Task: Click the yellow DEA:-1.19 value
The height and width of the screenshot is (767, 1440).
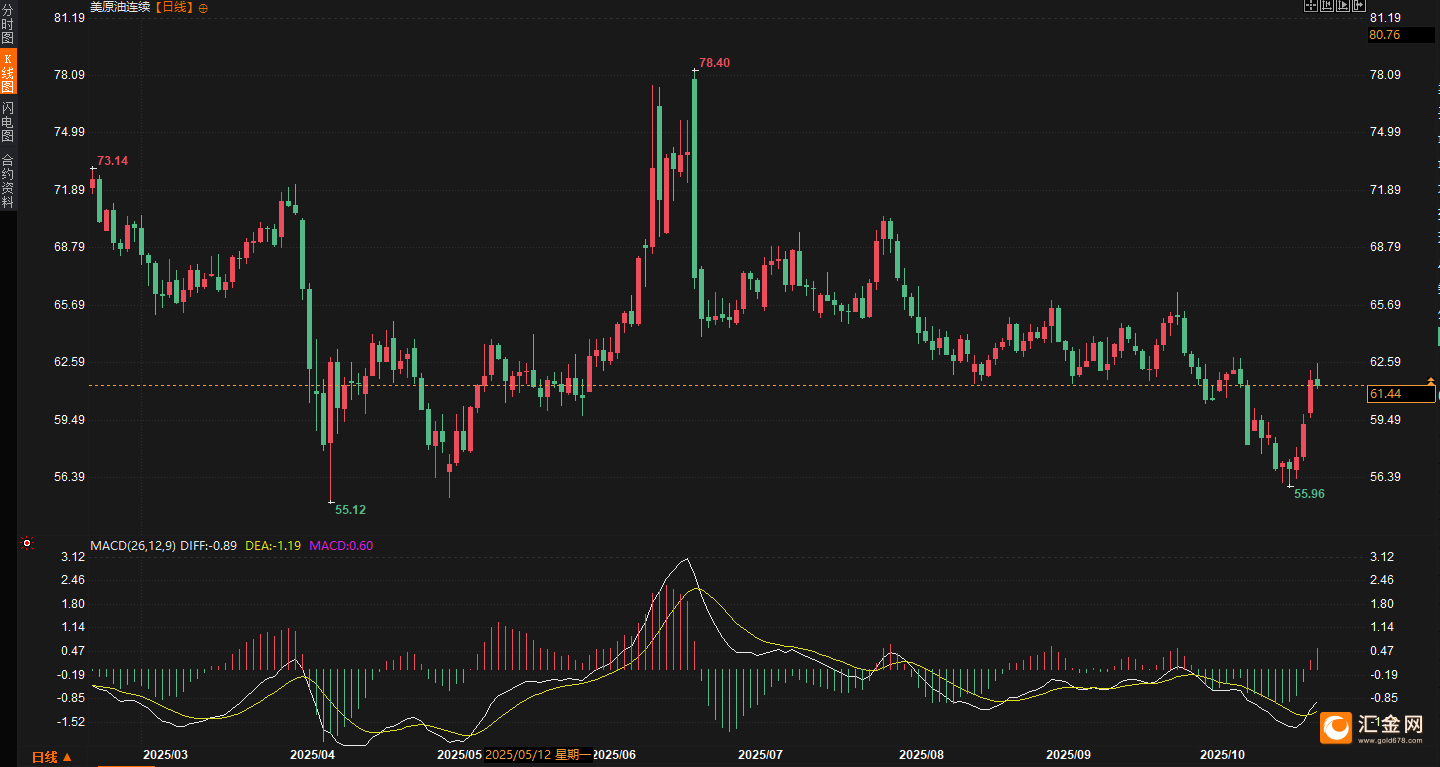Action: 274,545
